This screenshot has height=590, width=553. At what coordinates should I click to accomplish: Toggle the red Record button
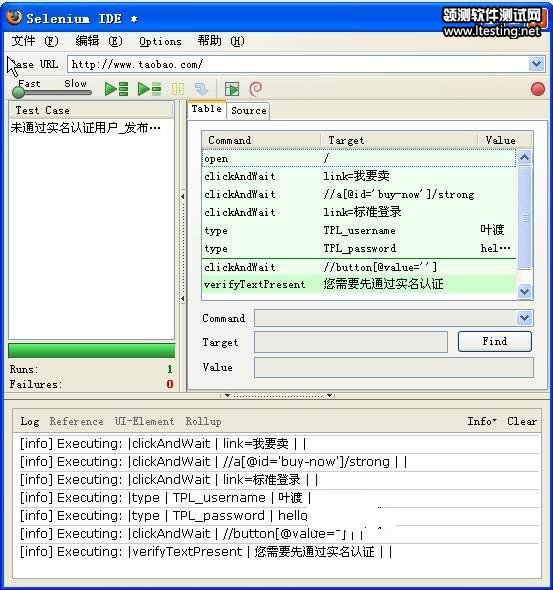pyautogui.click(x=538, y=89)
